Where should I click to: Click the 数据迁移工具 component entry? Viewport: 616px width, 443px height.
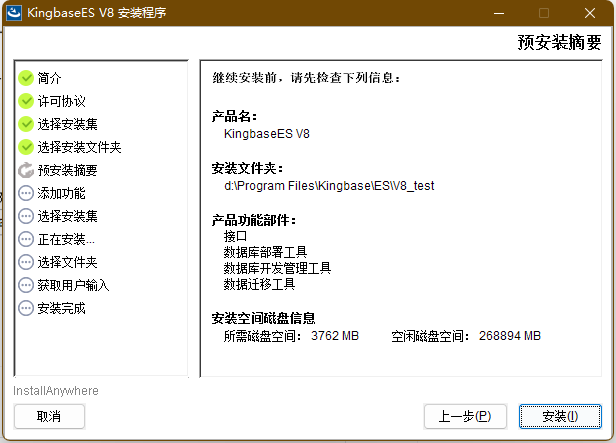259,284
